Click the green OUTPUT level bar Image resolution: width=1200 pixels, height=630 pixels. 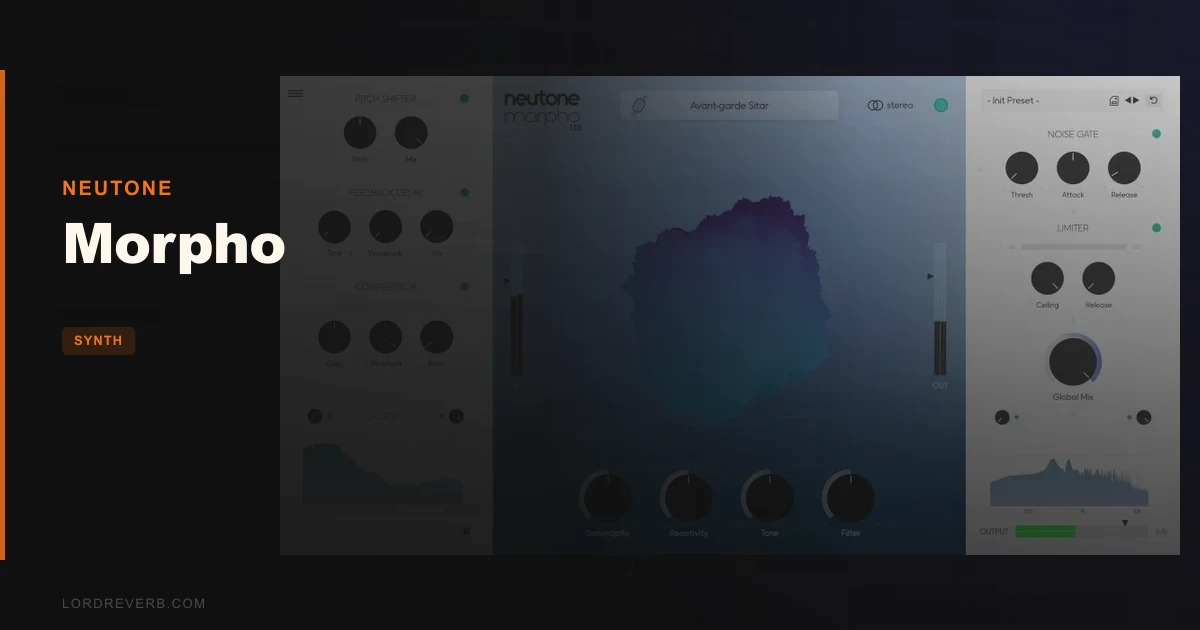pyautogui.click(x=1045, y=531)
